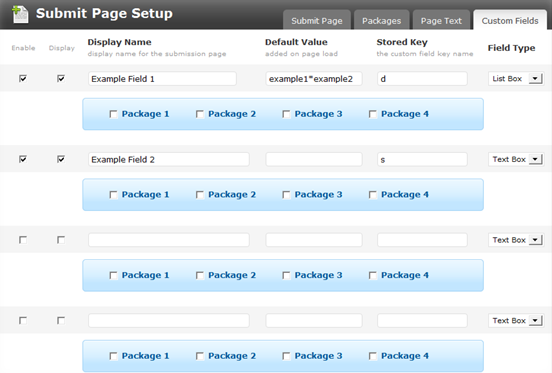Tick Package 4 under Example Field 1
The image size is (552, 373).
tap(373, 114)
